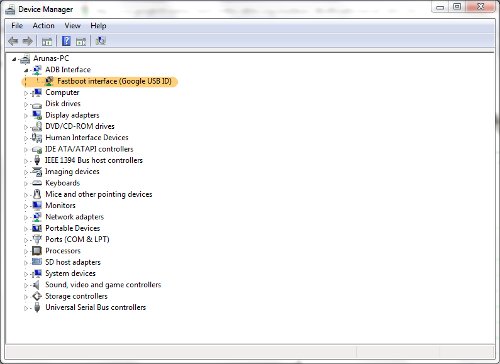Open the Help toolbar icon with question mark
Screen dimensions: 500x364
66,41
